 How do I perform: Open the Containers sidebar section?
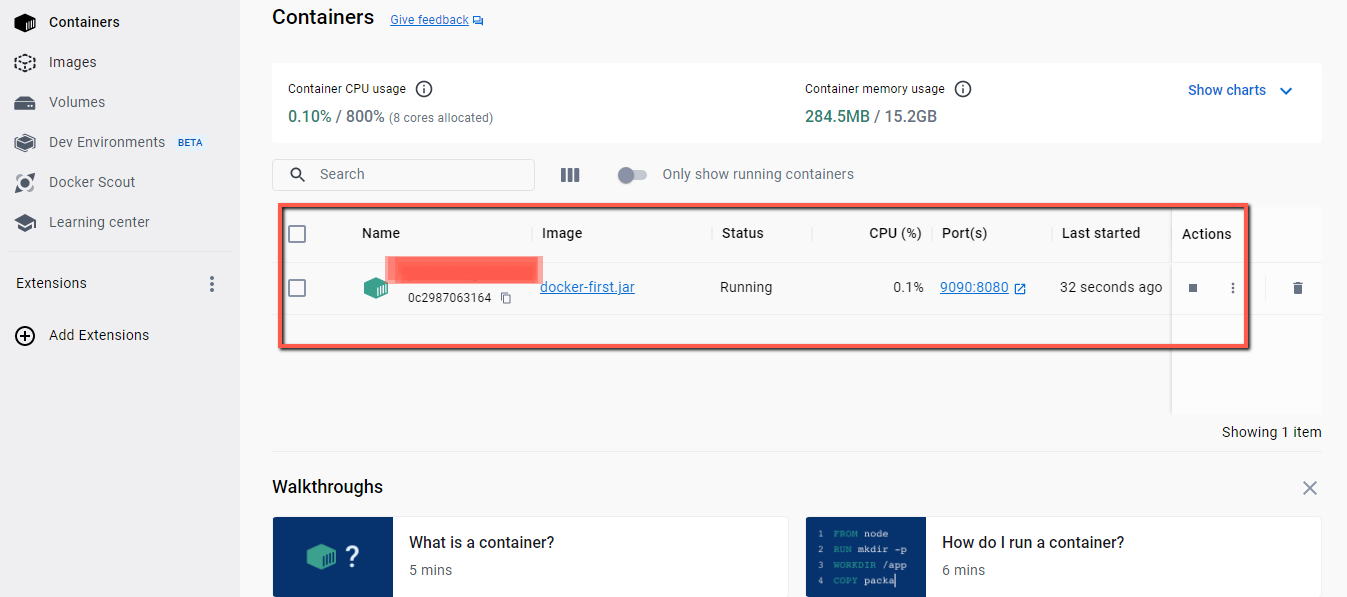[x=84, y=22]
